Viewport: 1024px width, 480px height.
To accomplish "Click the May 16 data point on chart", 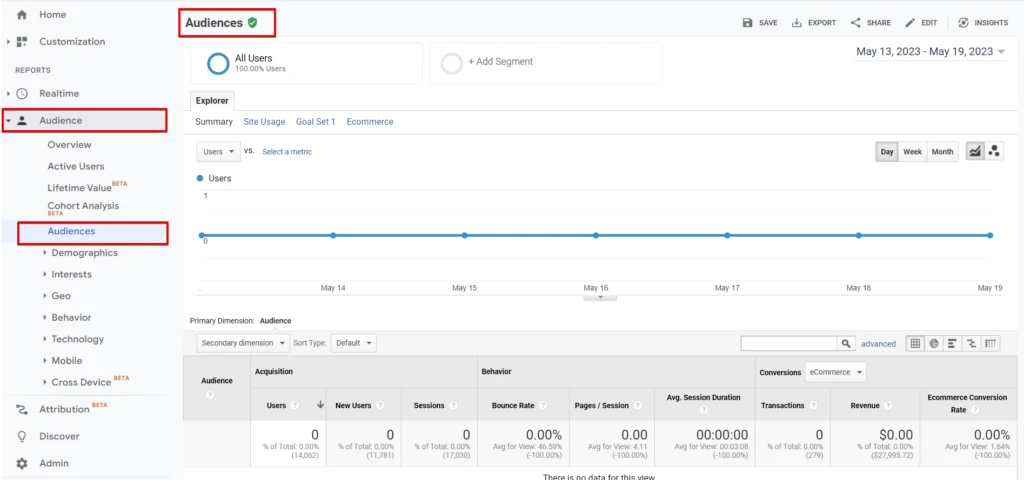I will 596,235.
